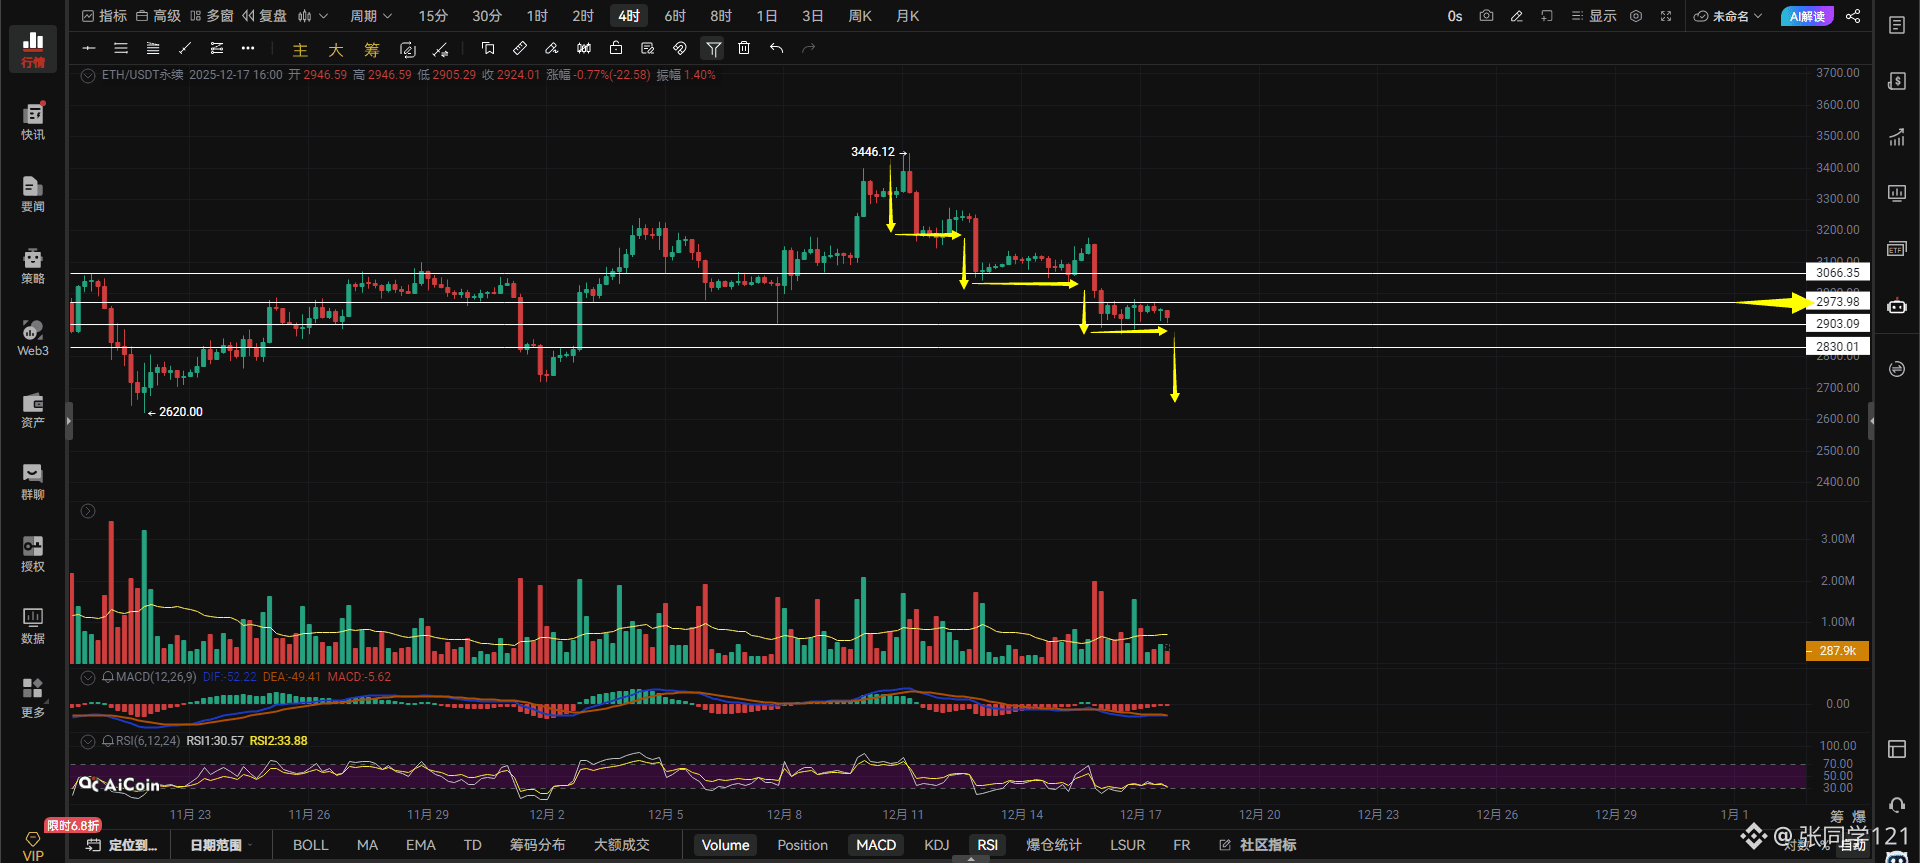Viewport: 1920px width, 863px height.
Task: Collapse the volume panel chevron
Action: (88, 511)
